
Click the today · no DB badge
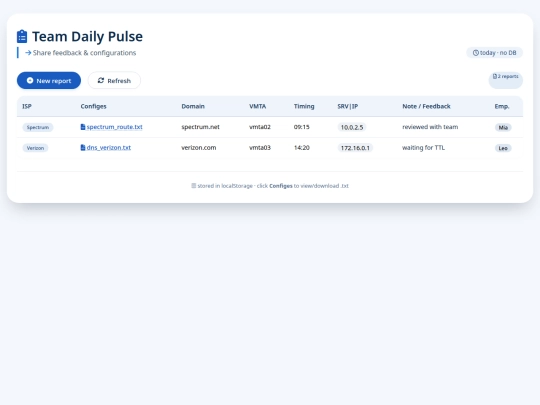(x=495, y=53)
